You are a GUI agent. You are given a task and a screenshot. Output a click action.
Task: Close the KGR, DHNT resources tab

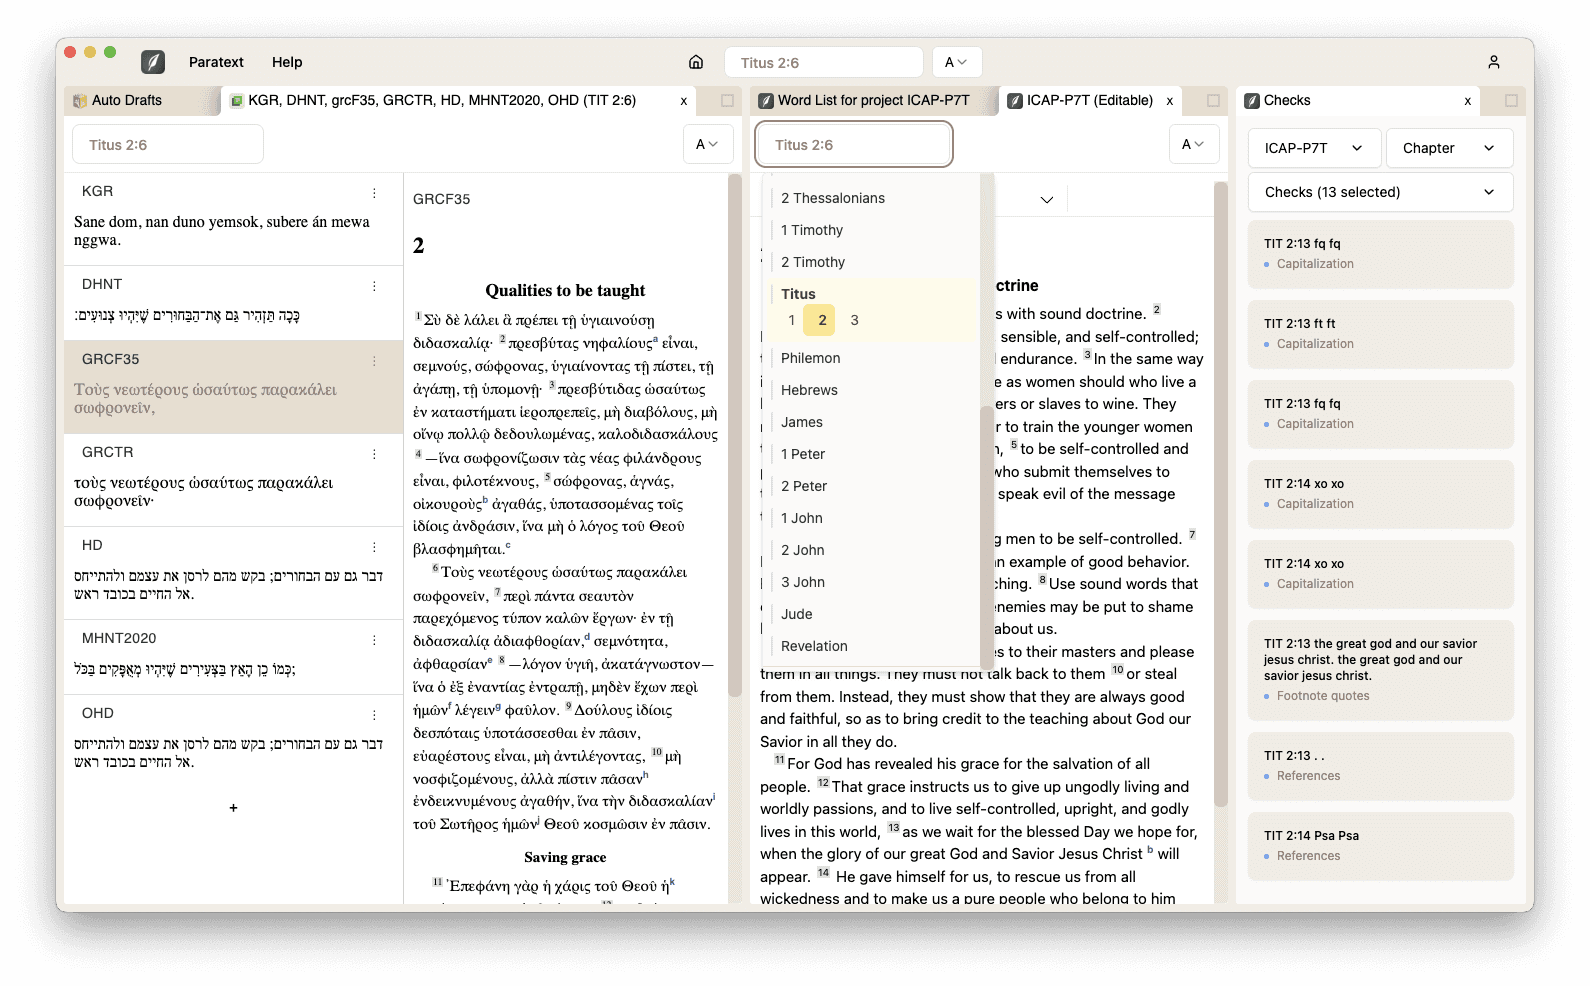(684, 101)
